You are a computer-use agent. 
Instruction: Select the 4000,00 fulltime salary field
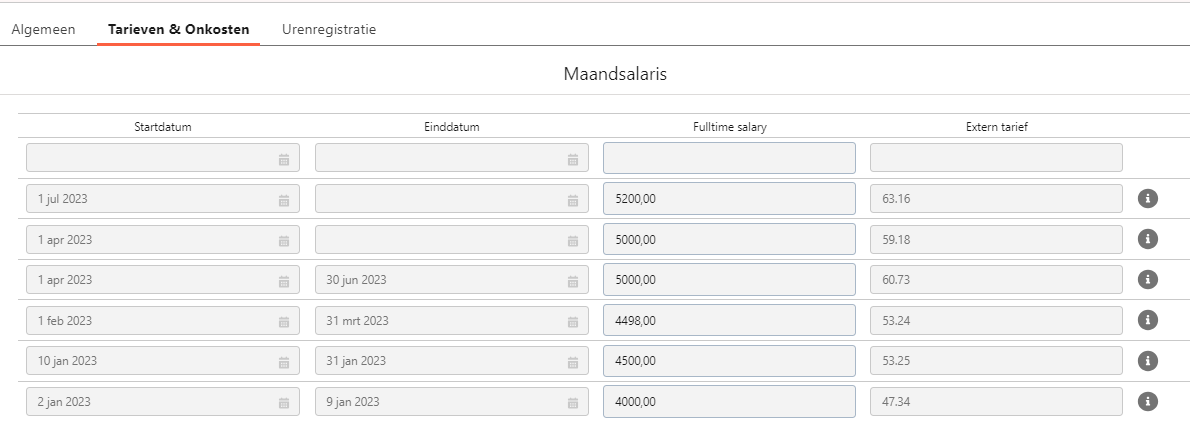point(729,401)
